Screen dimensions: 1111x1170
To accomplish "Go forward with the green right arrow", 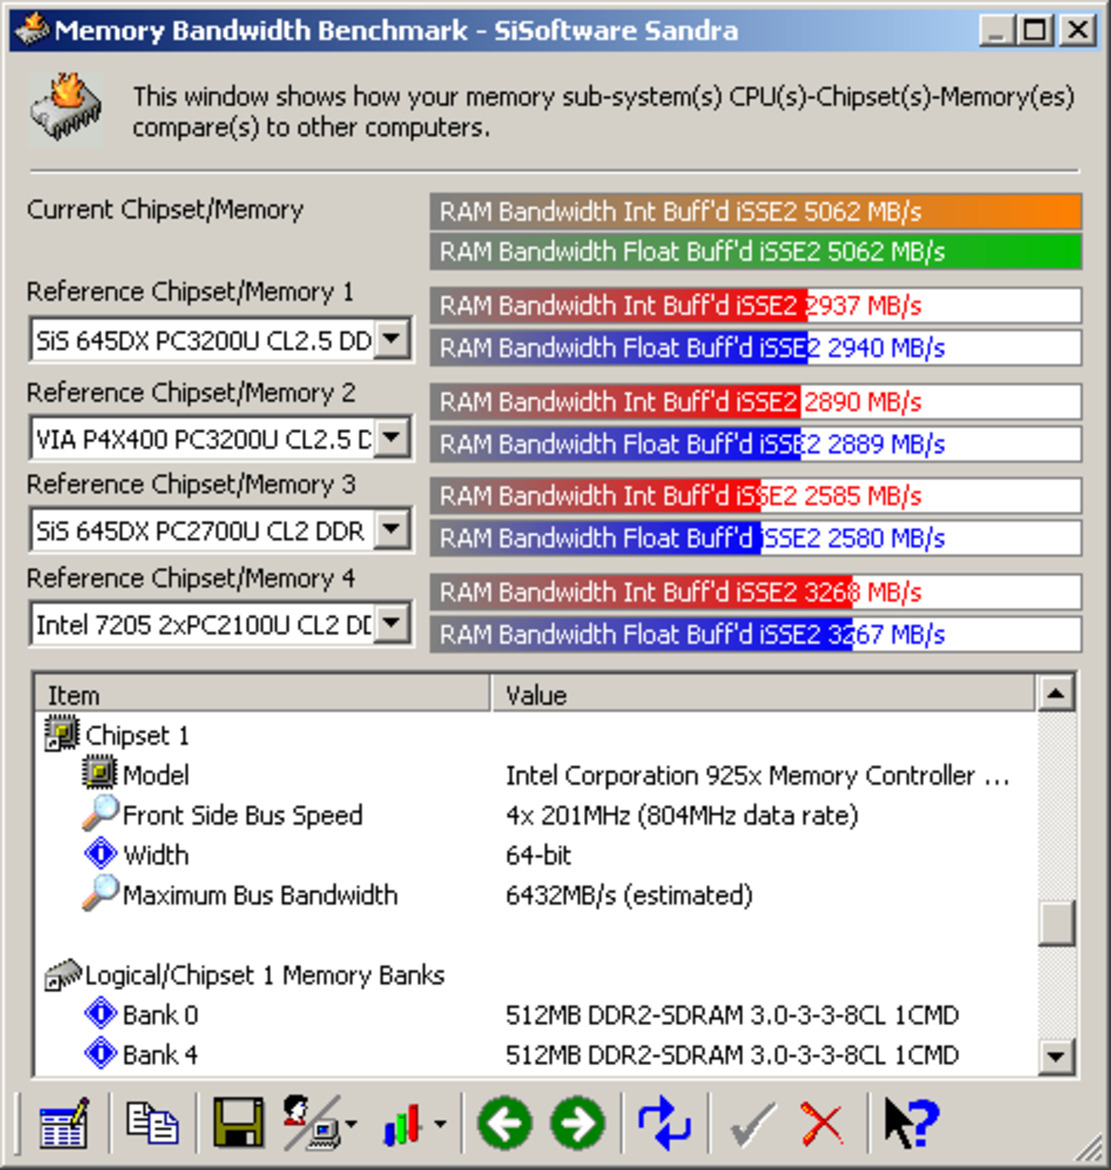I will [578, 1123].
